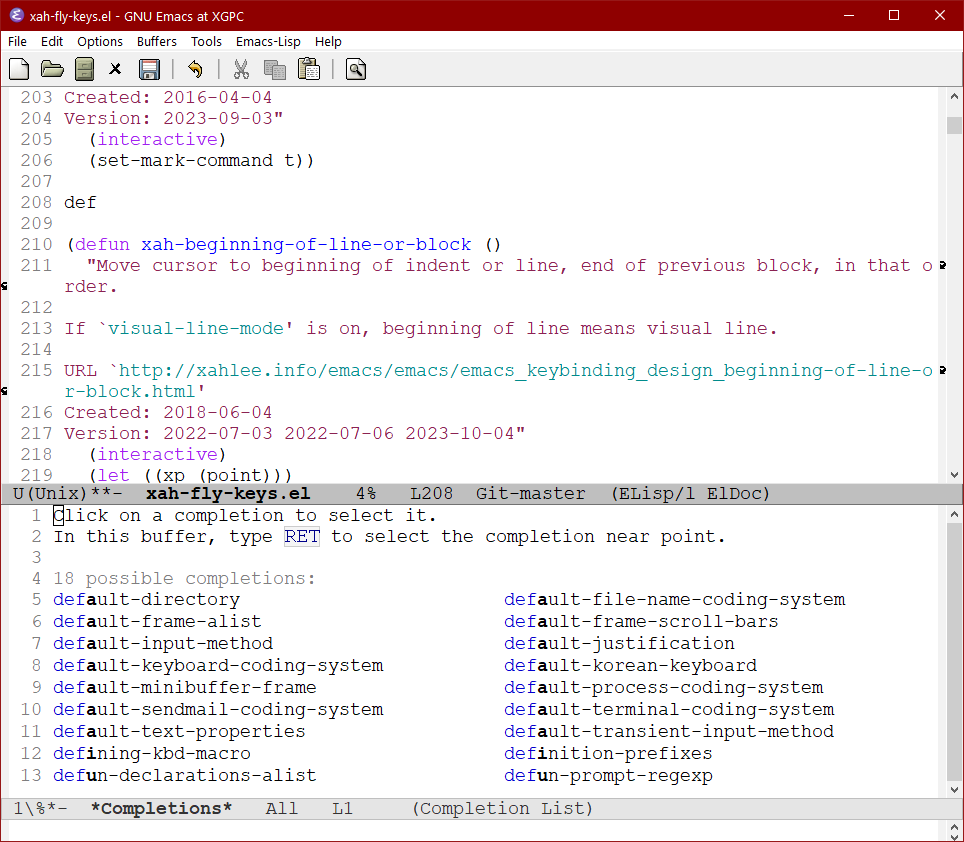Create a new file using the toolbar

[x=18, y=69]
